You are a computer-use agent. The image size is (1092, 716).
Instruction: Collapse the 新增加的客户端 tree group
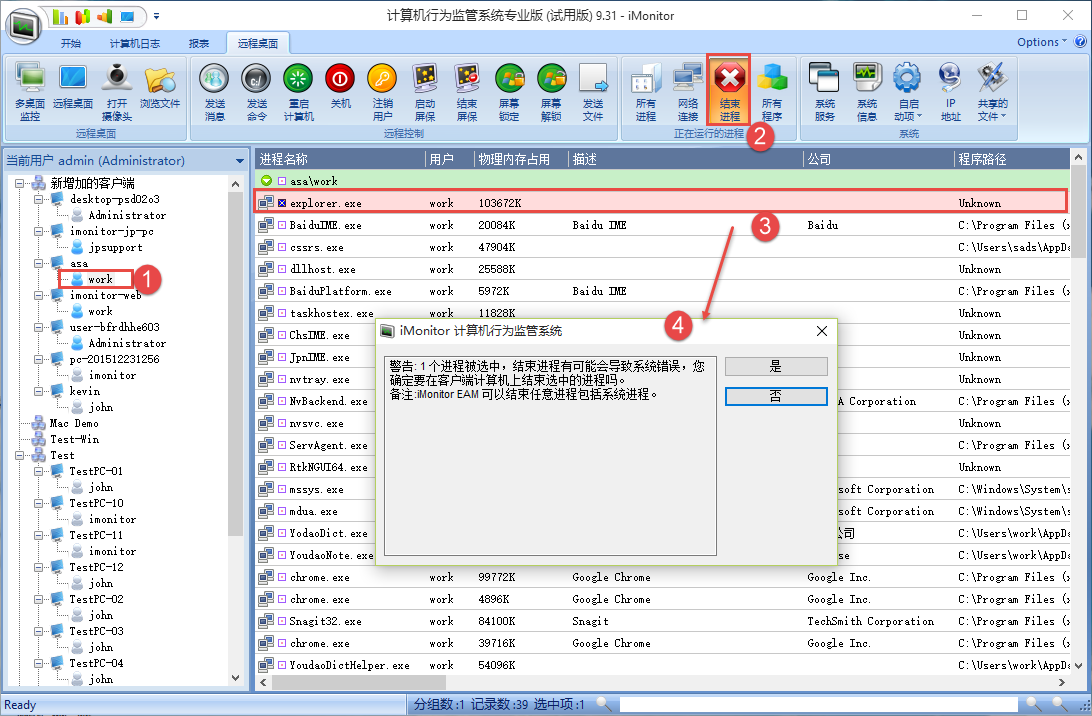click(x=21, y=183)
